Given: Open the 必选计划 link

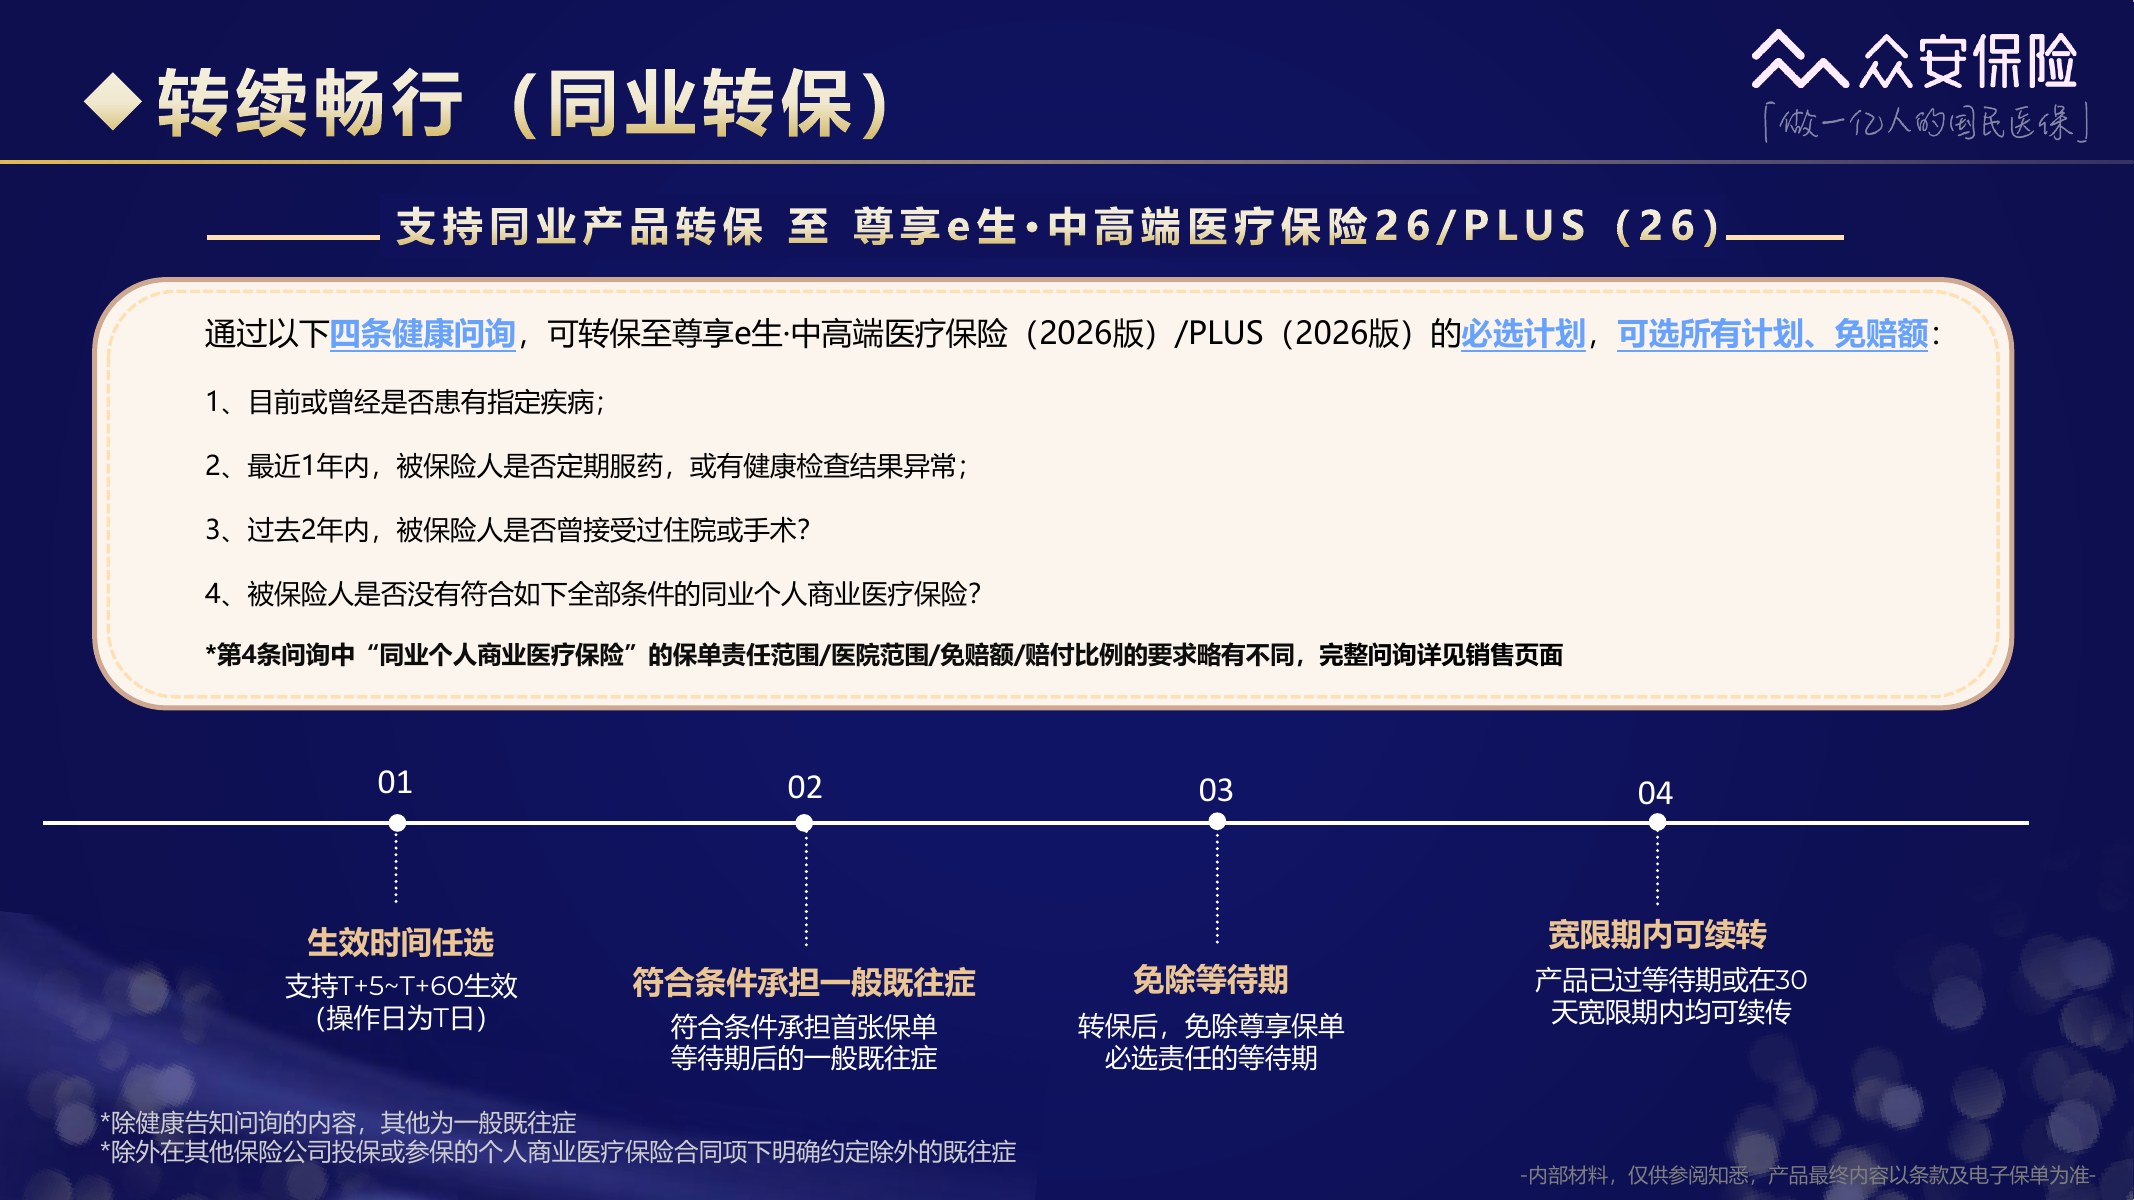Looking at the screenshot, I should [x=1523, y=334].
